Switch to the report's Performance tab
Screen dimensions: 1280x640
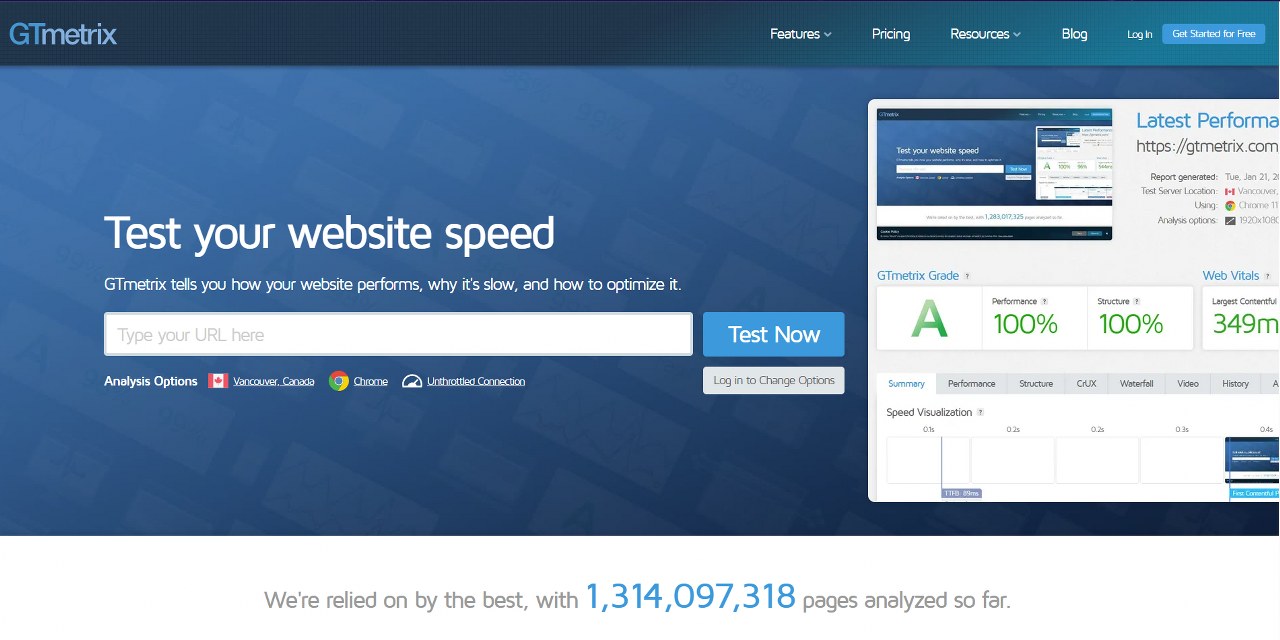pos(972,384)
